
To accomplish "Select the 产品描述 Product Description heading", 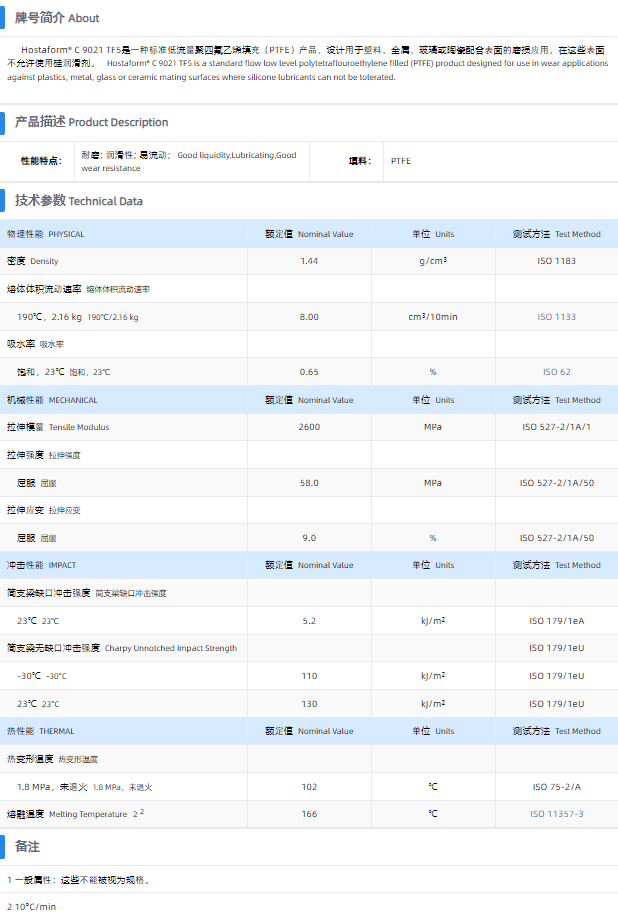I will (x=91, y=122).
